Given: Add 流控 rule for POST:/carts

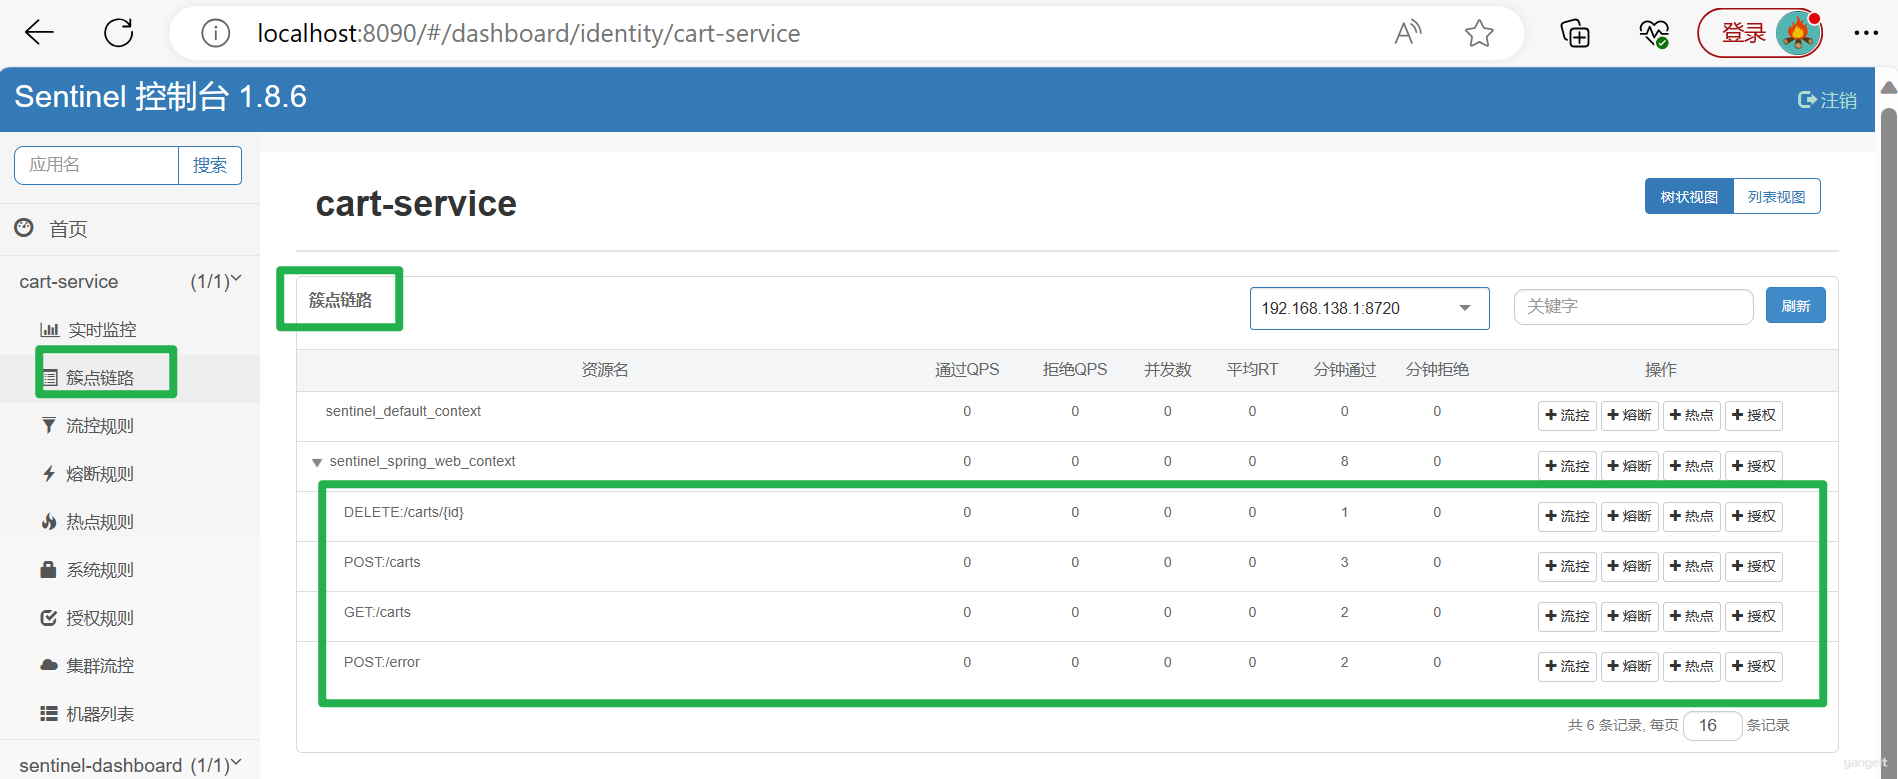Looking at the screenshot, I should click(x=1567, y=566).
